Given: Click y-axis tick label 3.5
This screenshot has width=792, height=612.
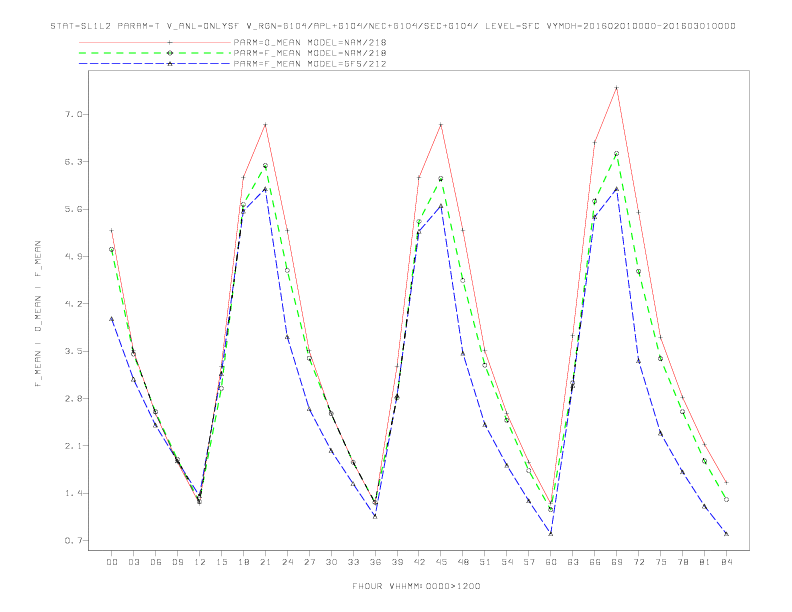Looking at the screenshot, I should pos(73,351).
